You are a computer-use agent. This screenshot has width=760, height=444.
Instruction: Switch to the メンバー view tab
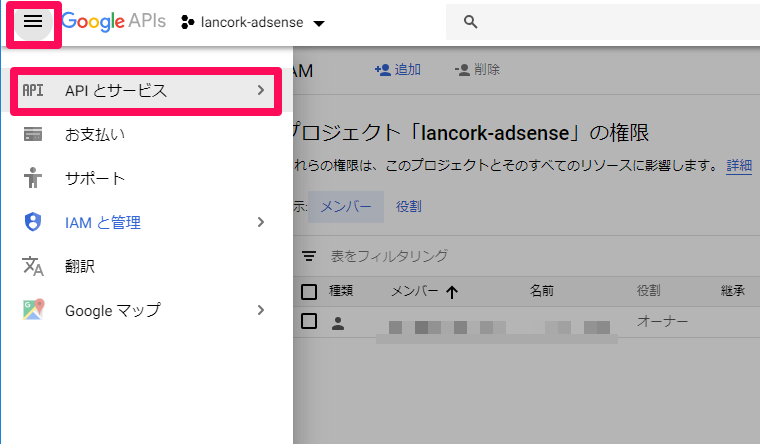pyautogui.click(x=346, y=206)
